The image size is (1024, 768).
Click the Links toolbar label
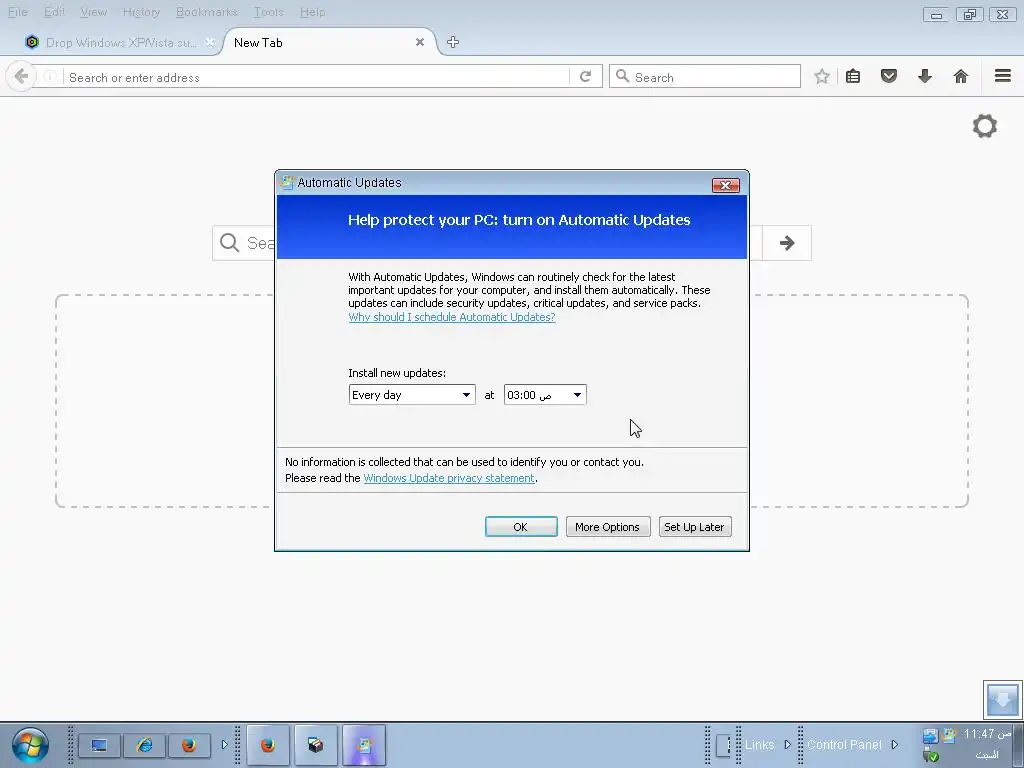pyautogui.click(x=760, y=744)
